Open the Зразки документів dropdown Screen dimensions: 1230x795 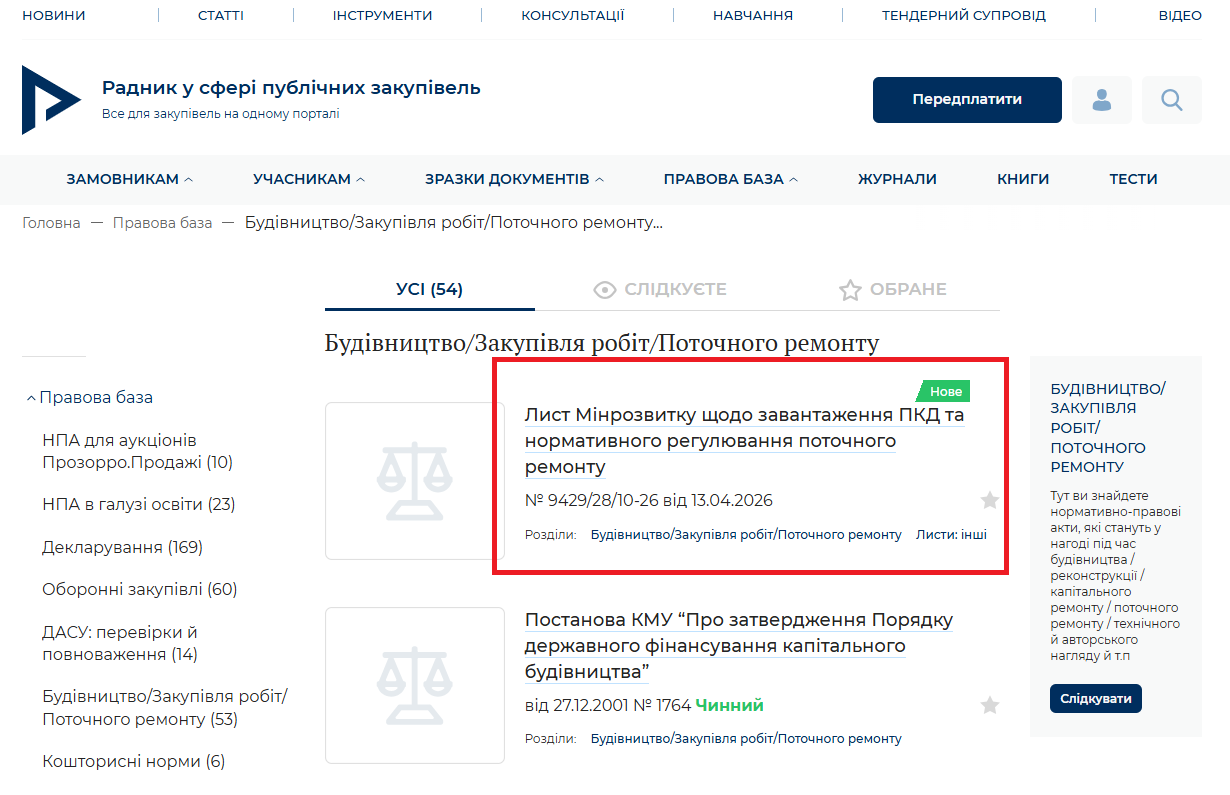(x=514, y=179)
